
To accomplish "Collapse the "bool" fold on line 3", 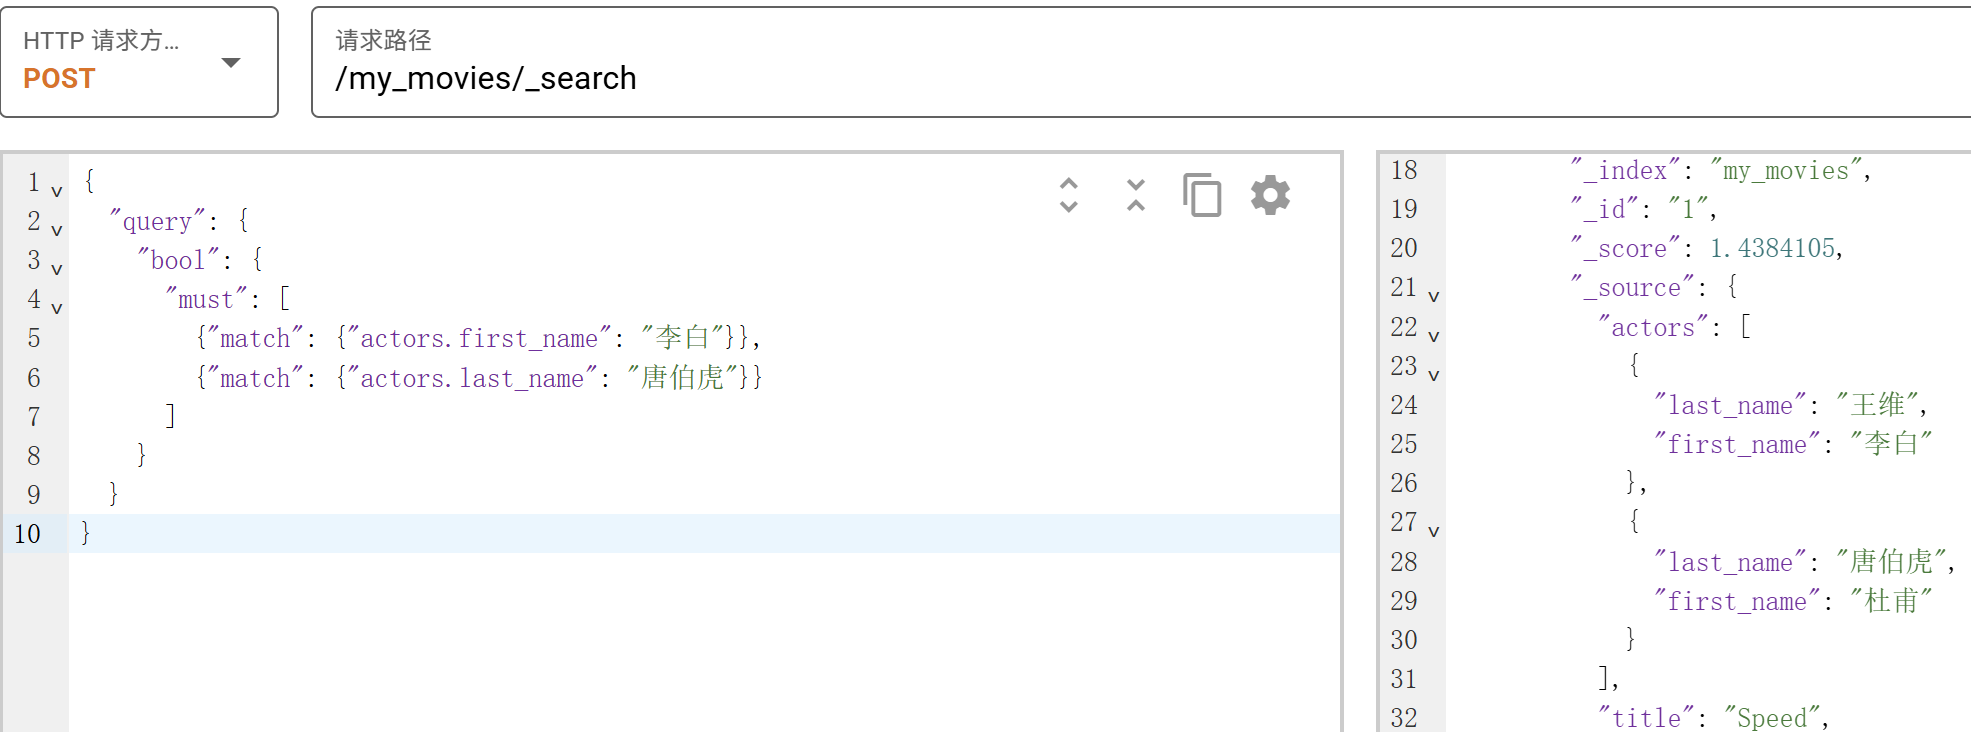I will tap(57, 269).
